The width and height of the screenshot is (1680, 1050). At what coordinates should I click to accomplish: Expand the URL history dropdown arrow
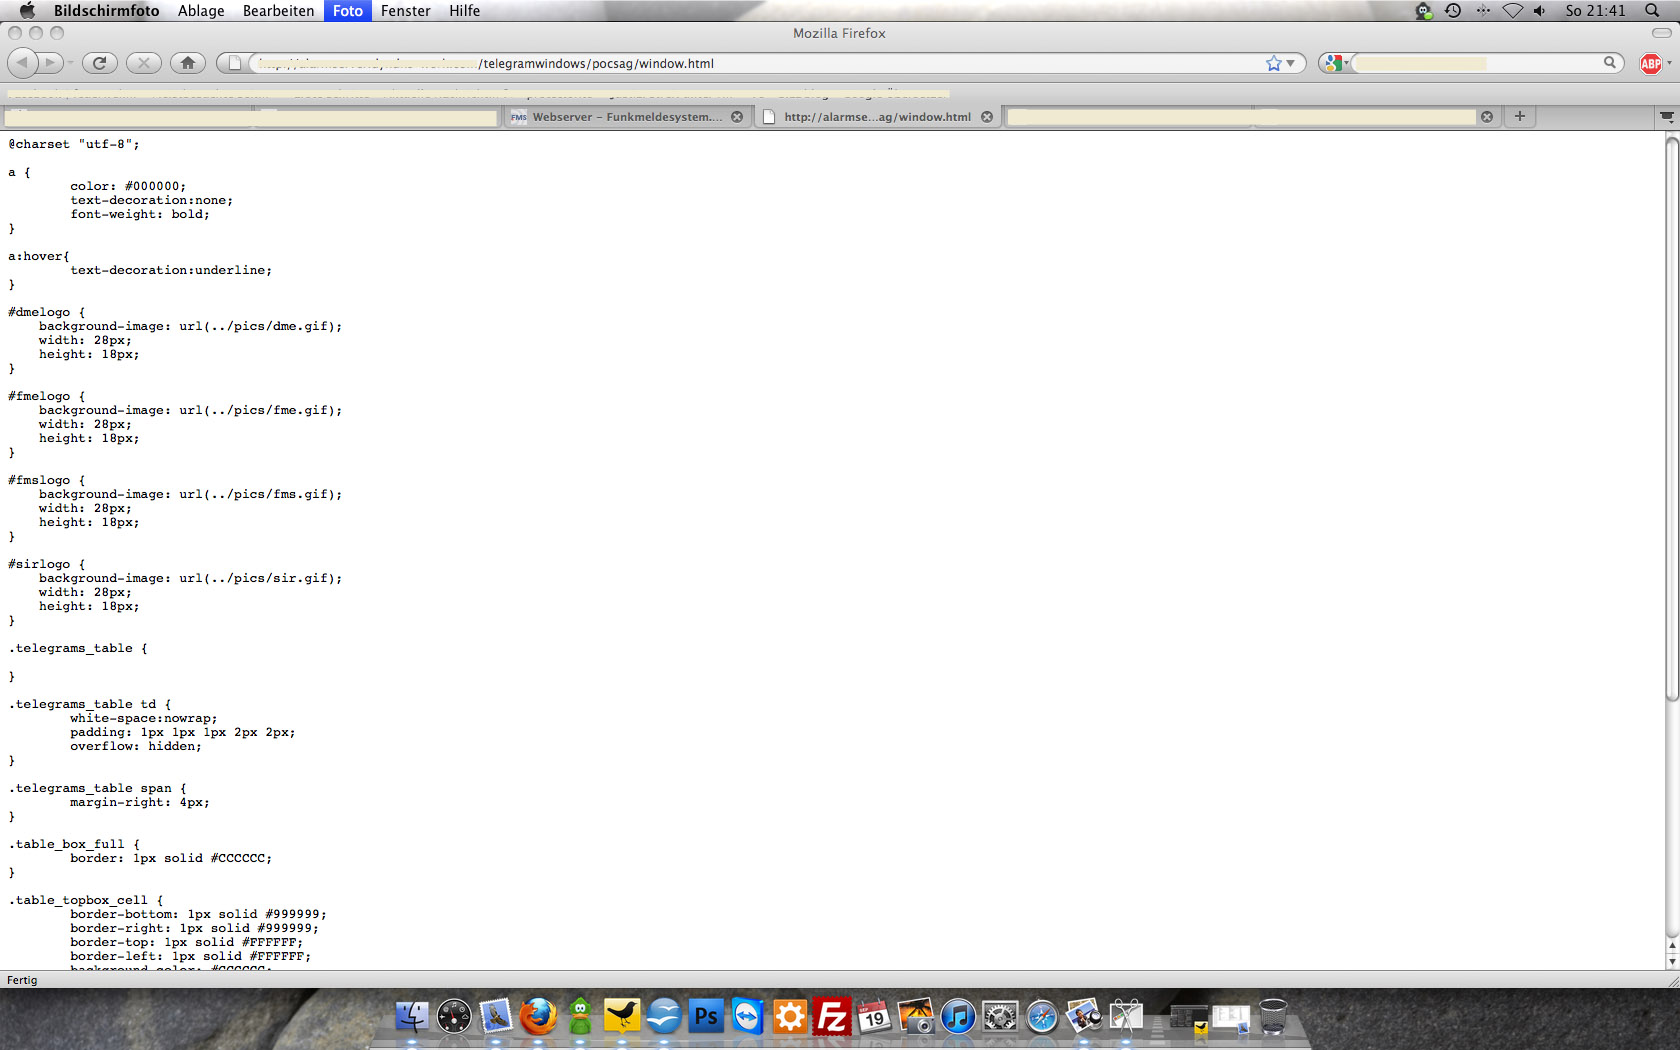1291,63
